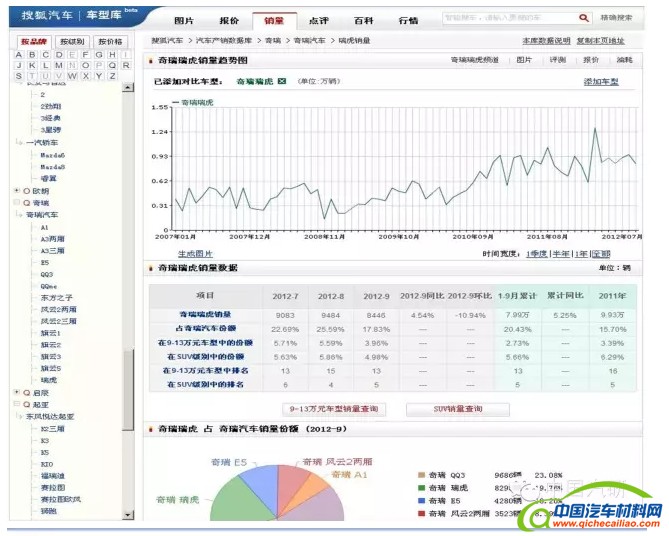The height and width of the screenshot is (536, 669).
Task: Expand the 欧朗 brand node
Action: click(17, 190)
